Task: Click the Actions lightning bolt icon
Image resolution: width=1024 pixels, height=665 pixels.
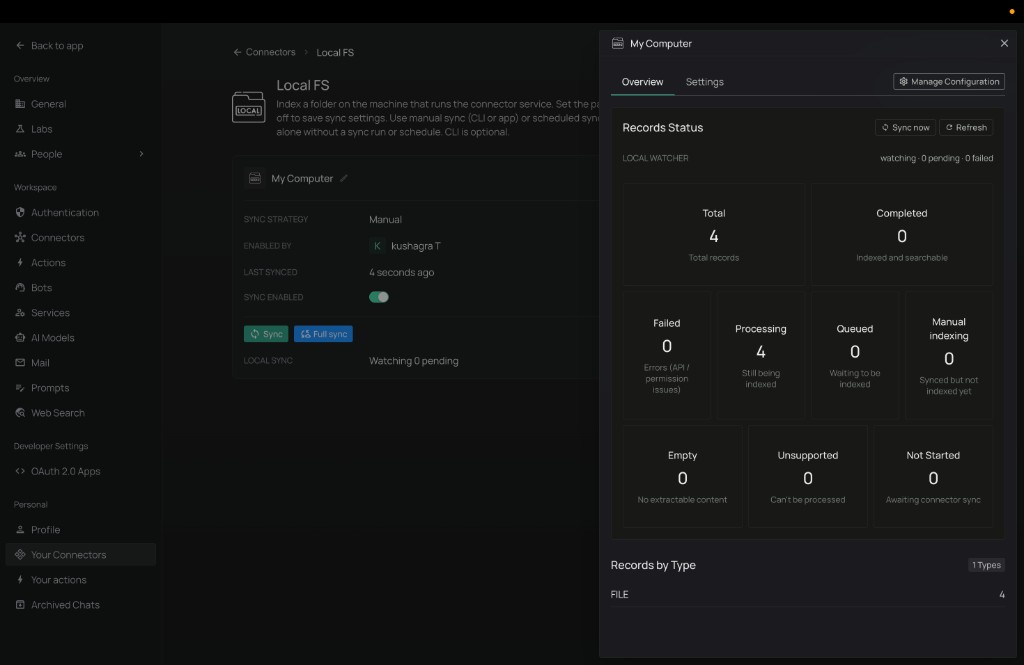Action: 20,263
